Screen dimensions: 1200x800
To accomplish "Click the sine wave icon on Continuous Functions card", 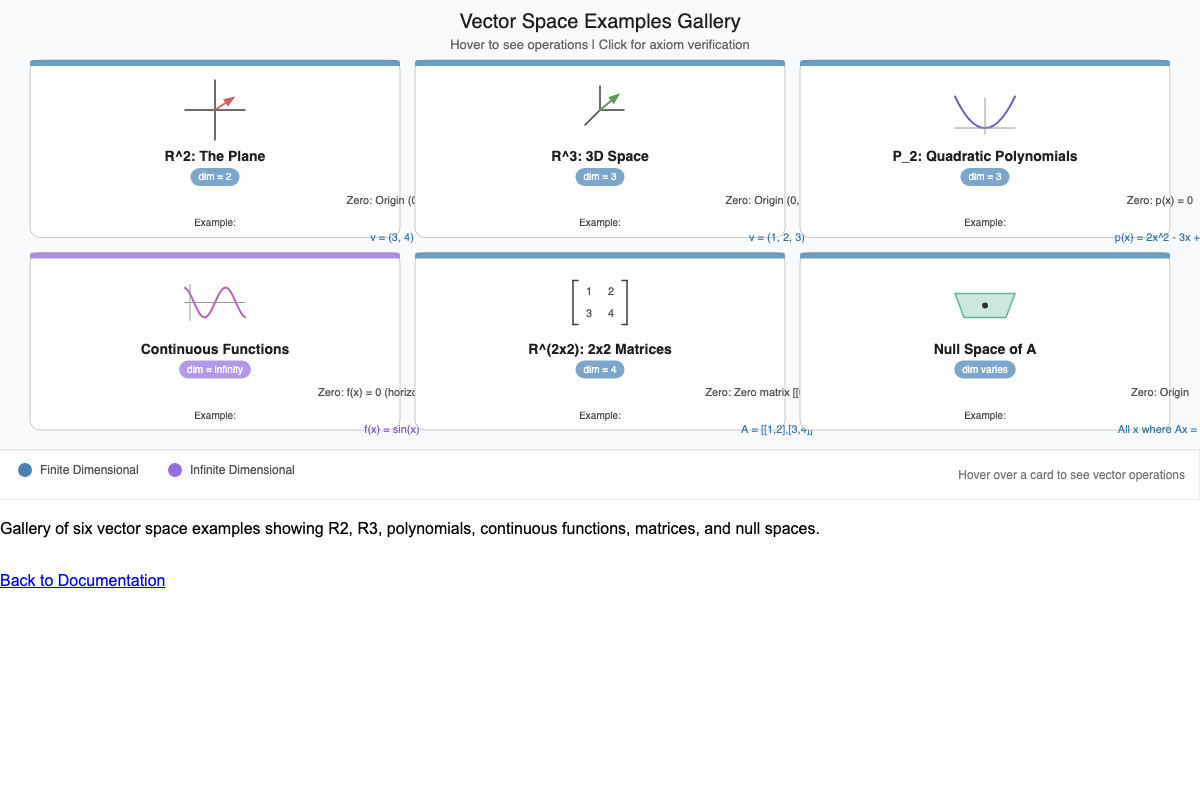I will coord(215,300).
